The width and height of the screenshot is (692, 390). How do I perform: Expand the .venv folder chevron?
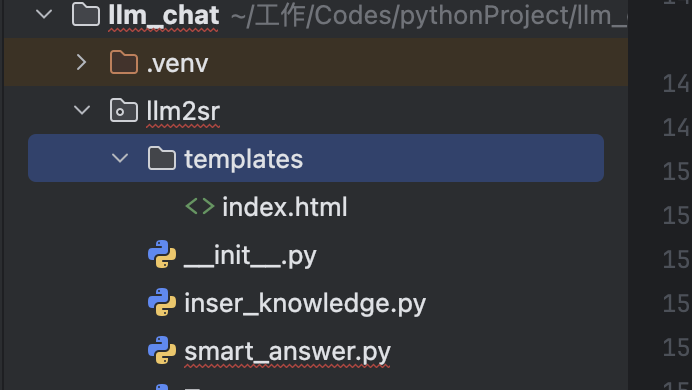82,62
